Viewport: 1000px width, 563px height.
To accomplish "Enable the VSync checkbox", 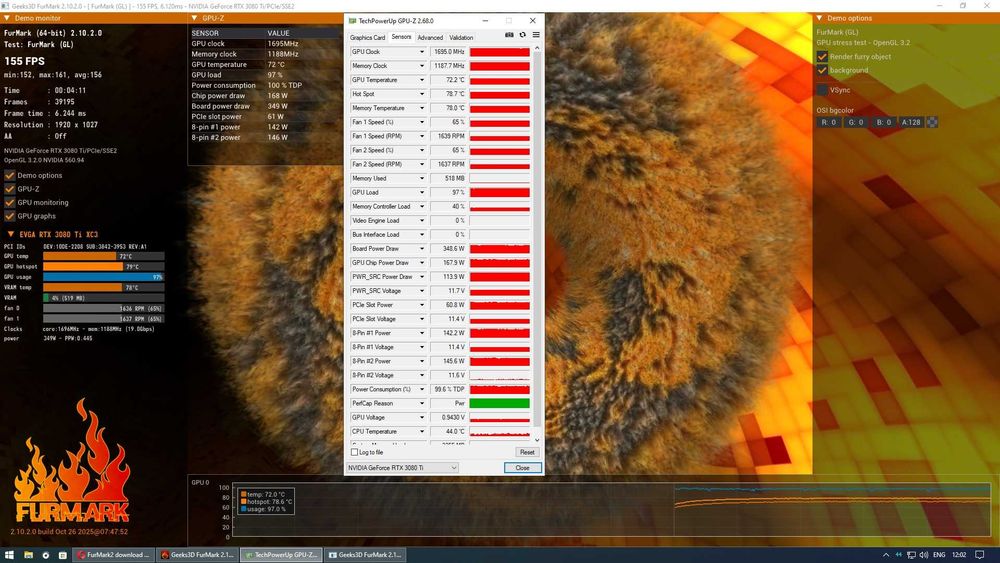I will pos(822,90).
